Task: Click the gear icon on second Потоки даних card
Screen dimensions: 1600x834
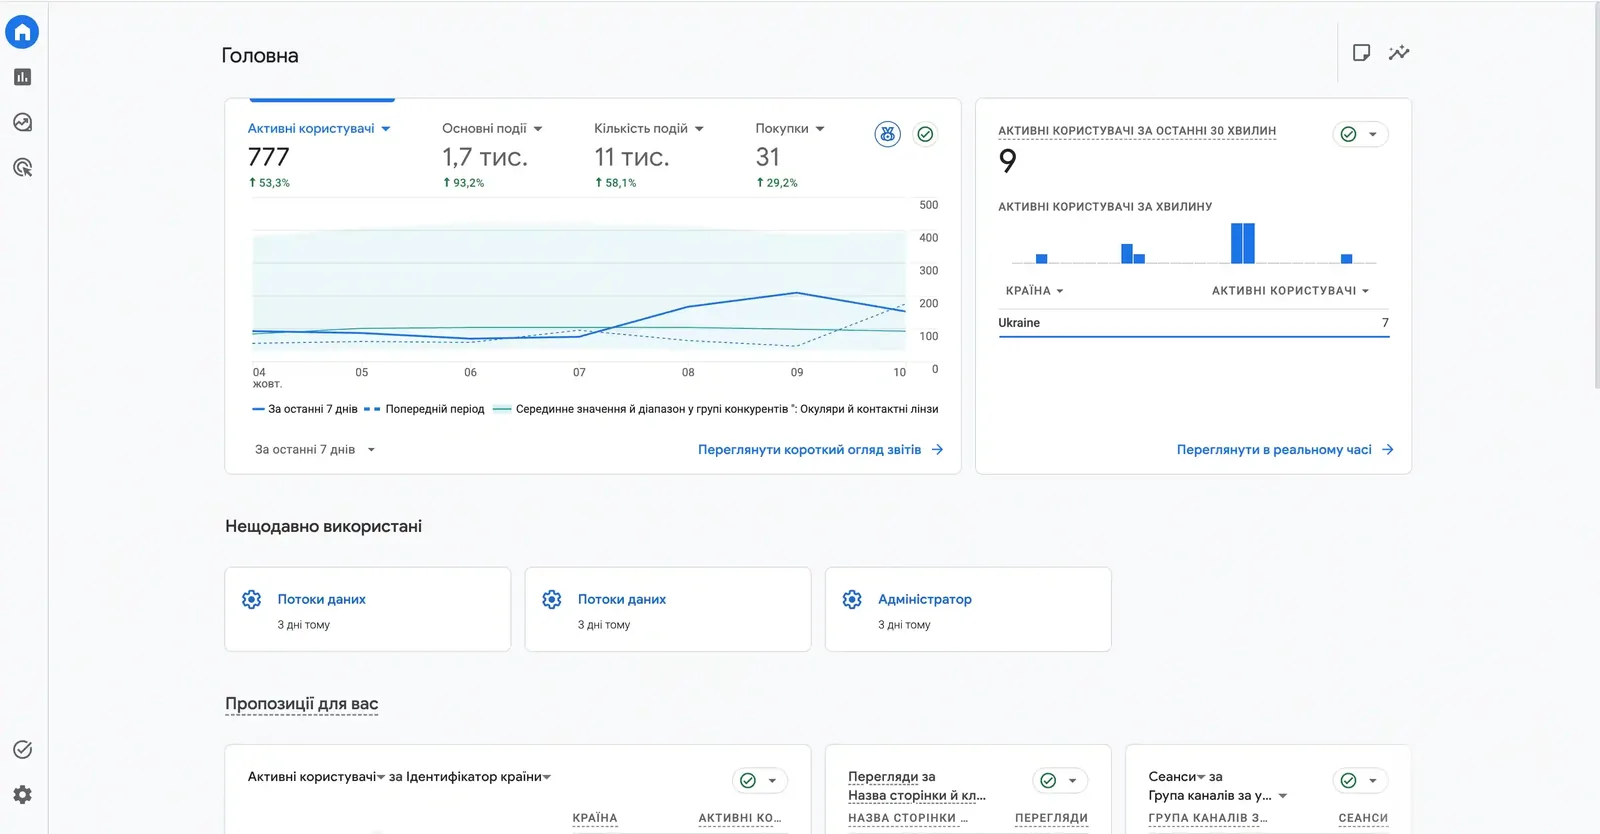Action: pos(552,599)
